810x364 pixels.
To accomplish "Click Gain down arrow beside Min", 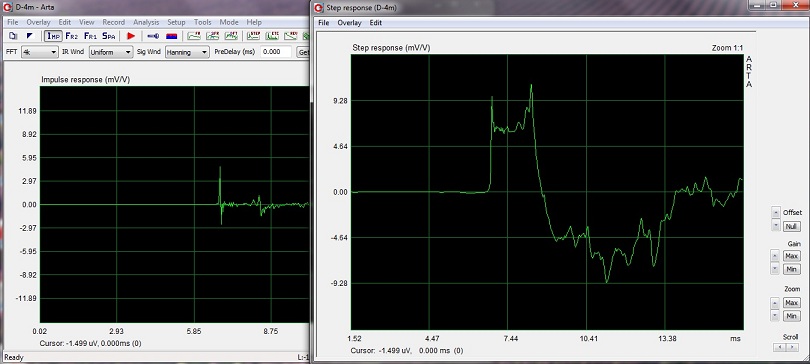I will (x=775, y=268).
